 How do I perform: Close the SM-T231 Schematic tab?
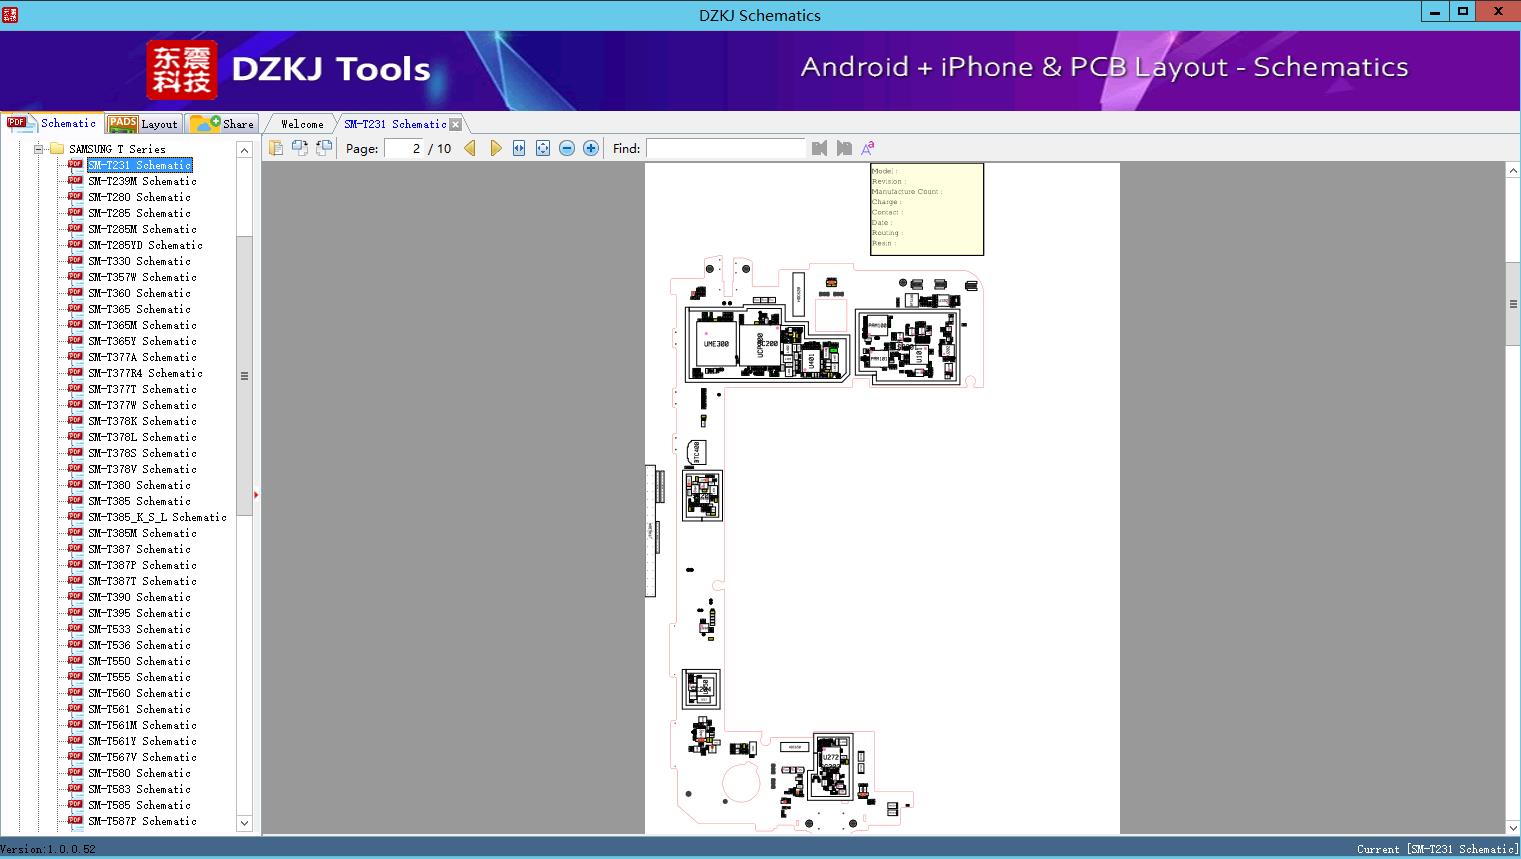tap(456, 125)
